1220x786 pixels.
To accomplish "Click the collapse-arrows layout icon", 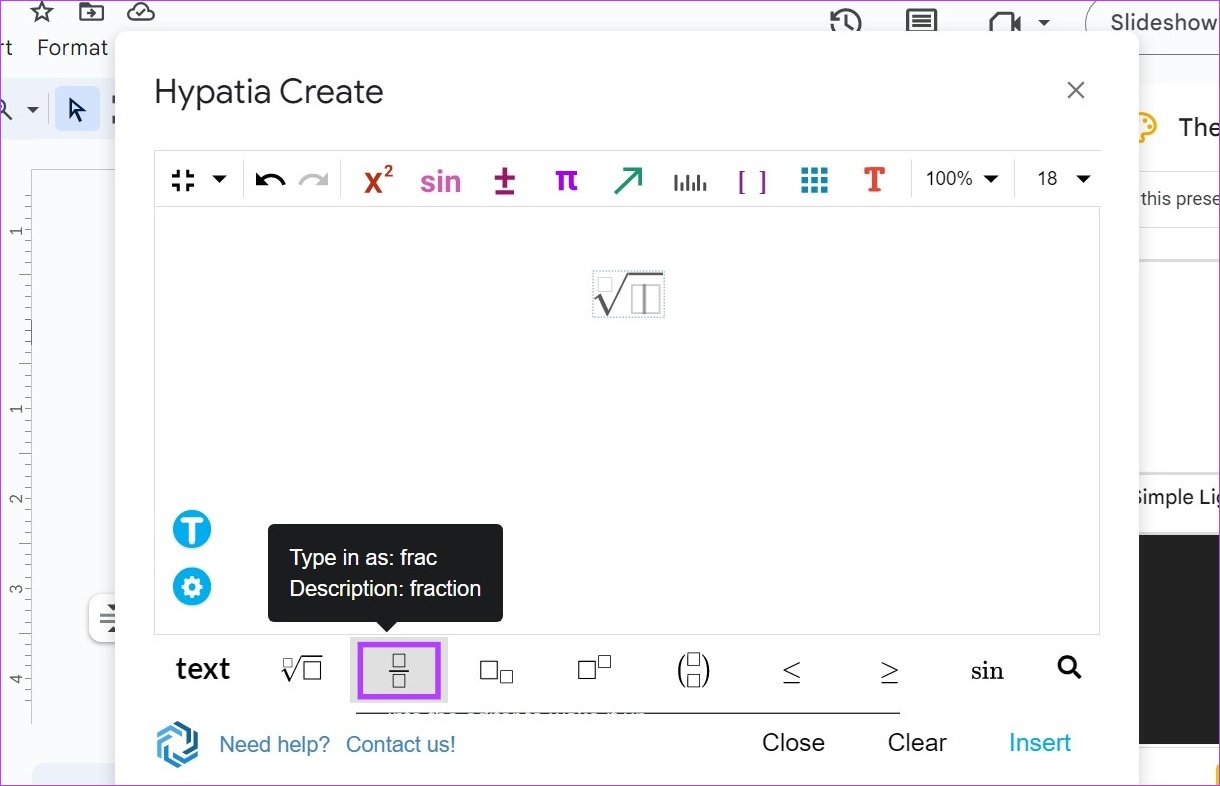I will tap(183, 180).
